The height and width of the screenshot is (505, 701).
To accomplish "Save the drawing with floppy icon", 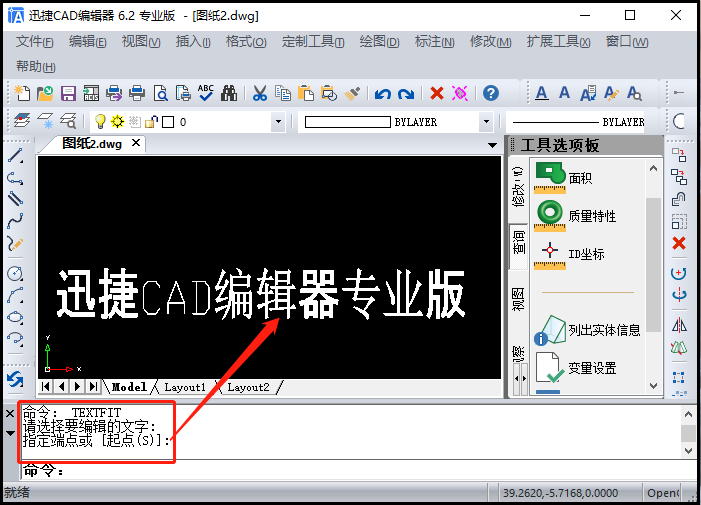I will (x=68, y=93).
